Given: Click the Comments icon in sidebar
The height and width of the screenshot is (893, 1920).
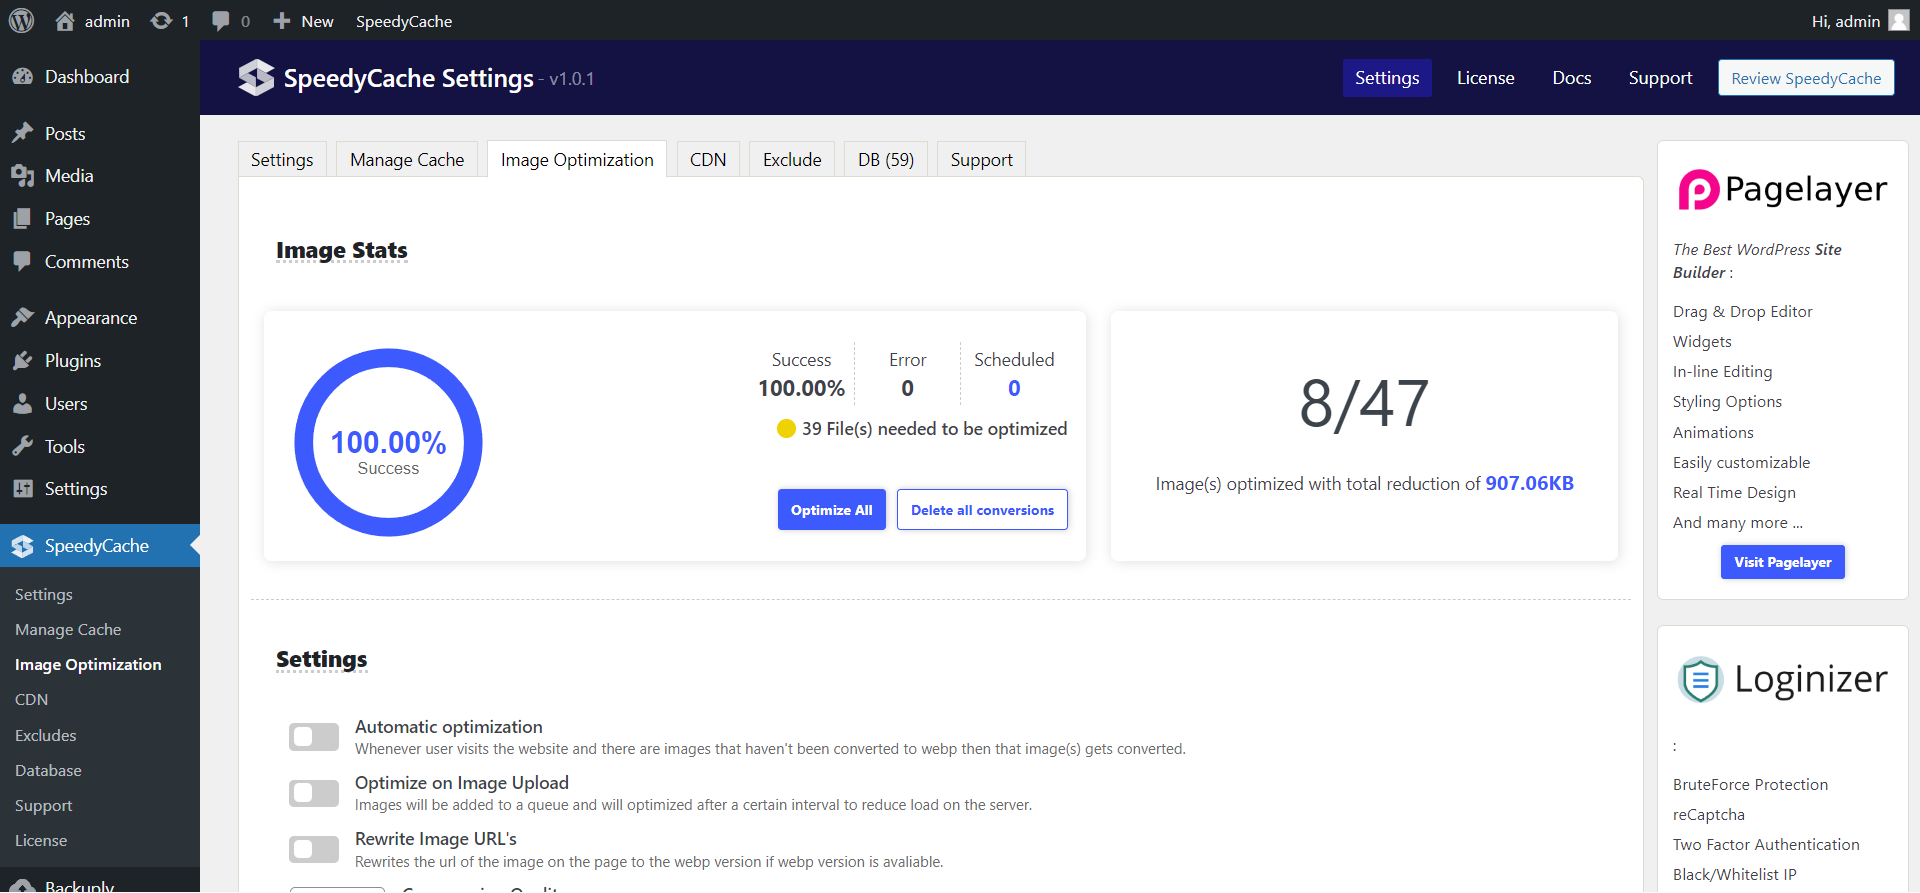Looking at the screenshot, I should click(23, 262).
